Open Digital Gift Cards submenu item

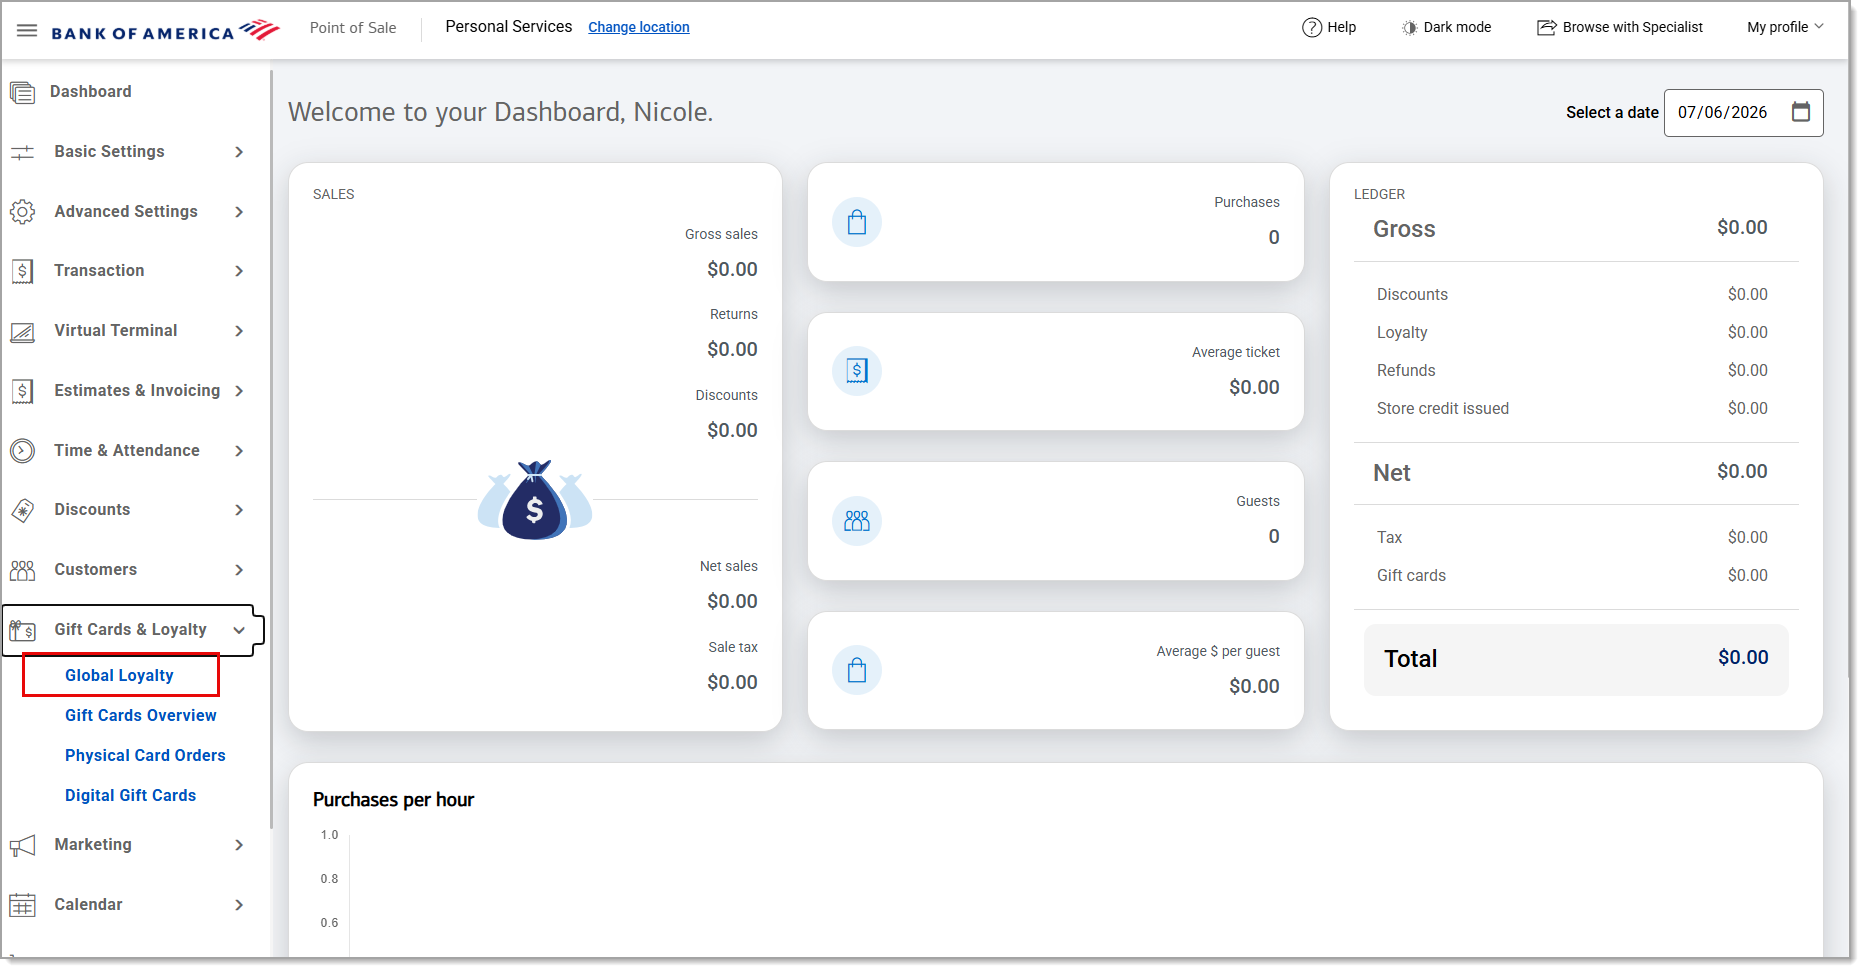(x=130, y=795)
